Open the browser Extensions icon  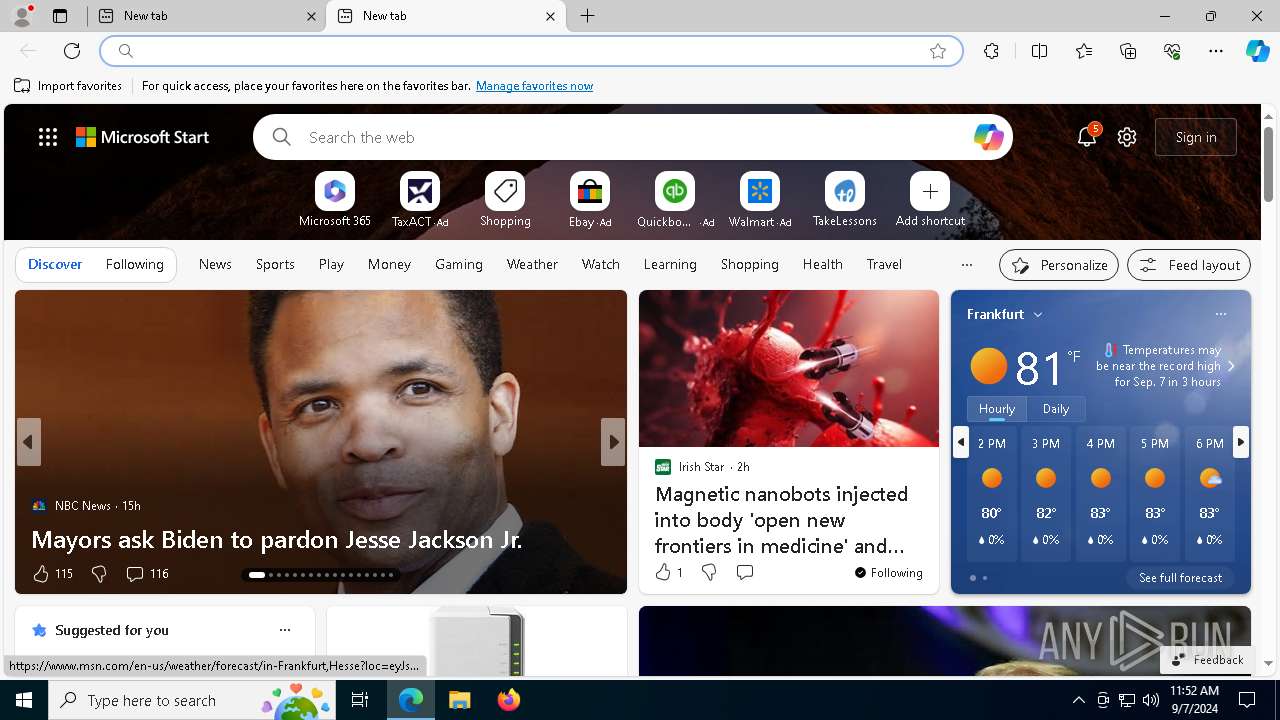[991, 51]
